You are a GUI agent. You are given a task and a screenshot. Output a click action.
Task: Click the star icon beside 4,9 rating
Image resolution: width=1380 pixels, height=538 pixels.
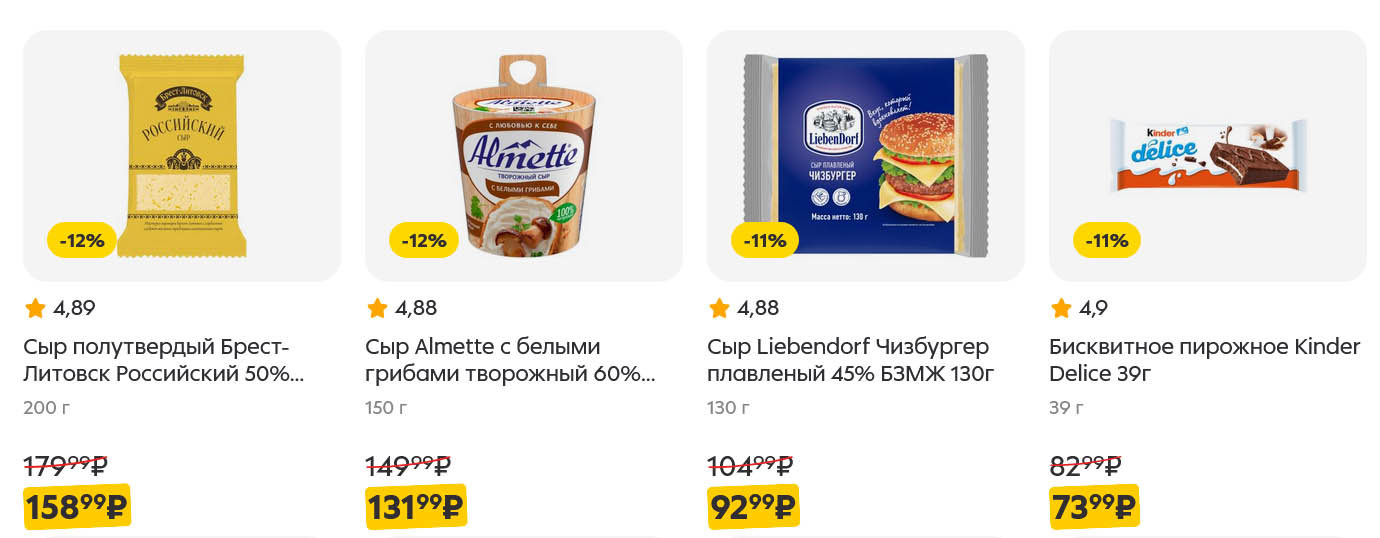1061,308
